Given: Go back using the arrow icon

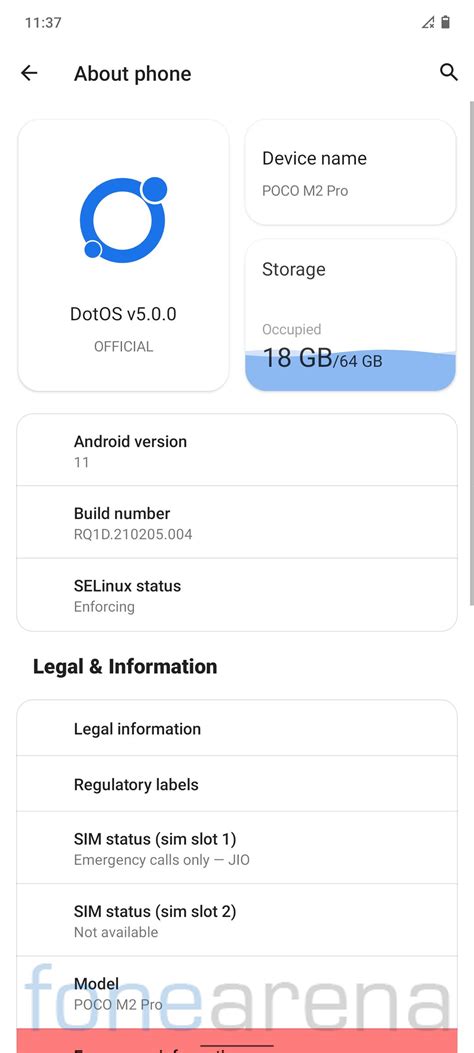Looking at the screenshot, I should point(29,73).
